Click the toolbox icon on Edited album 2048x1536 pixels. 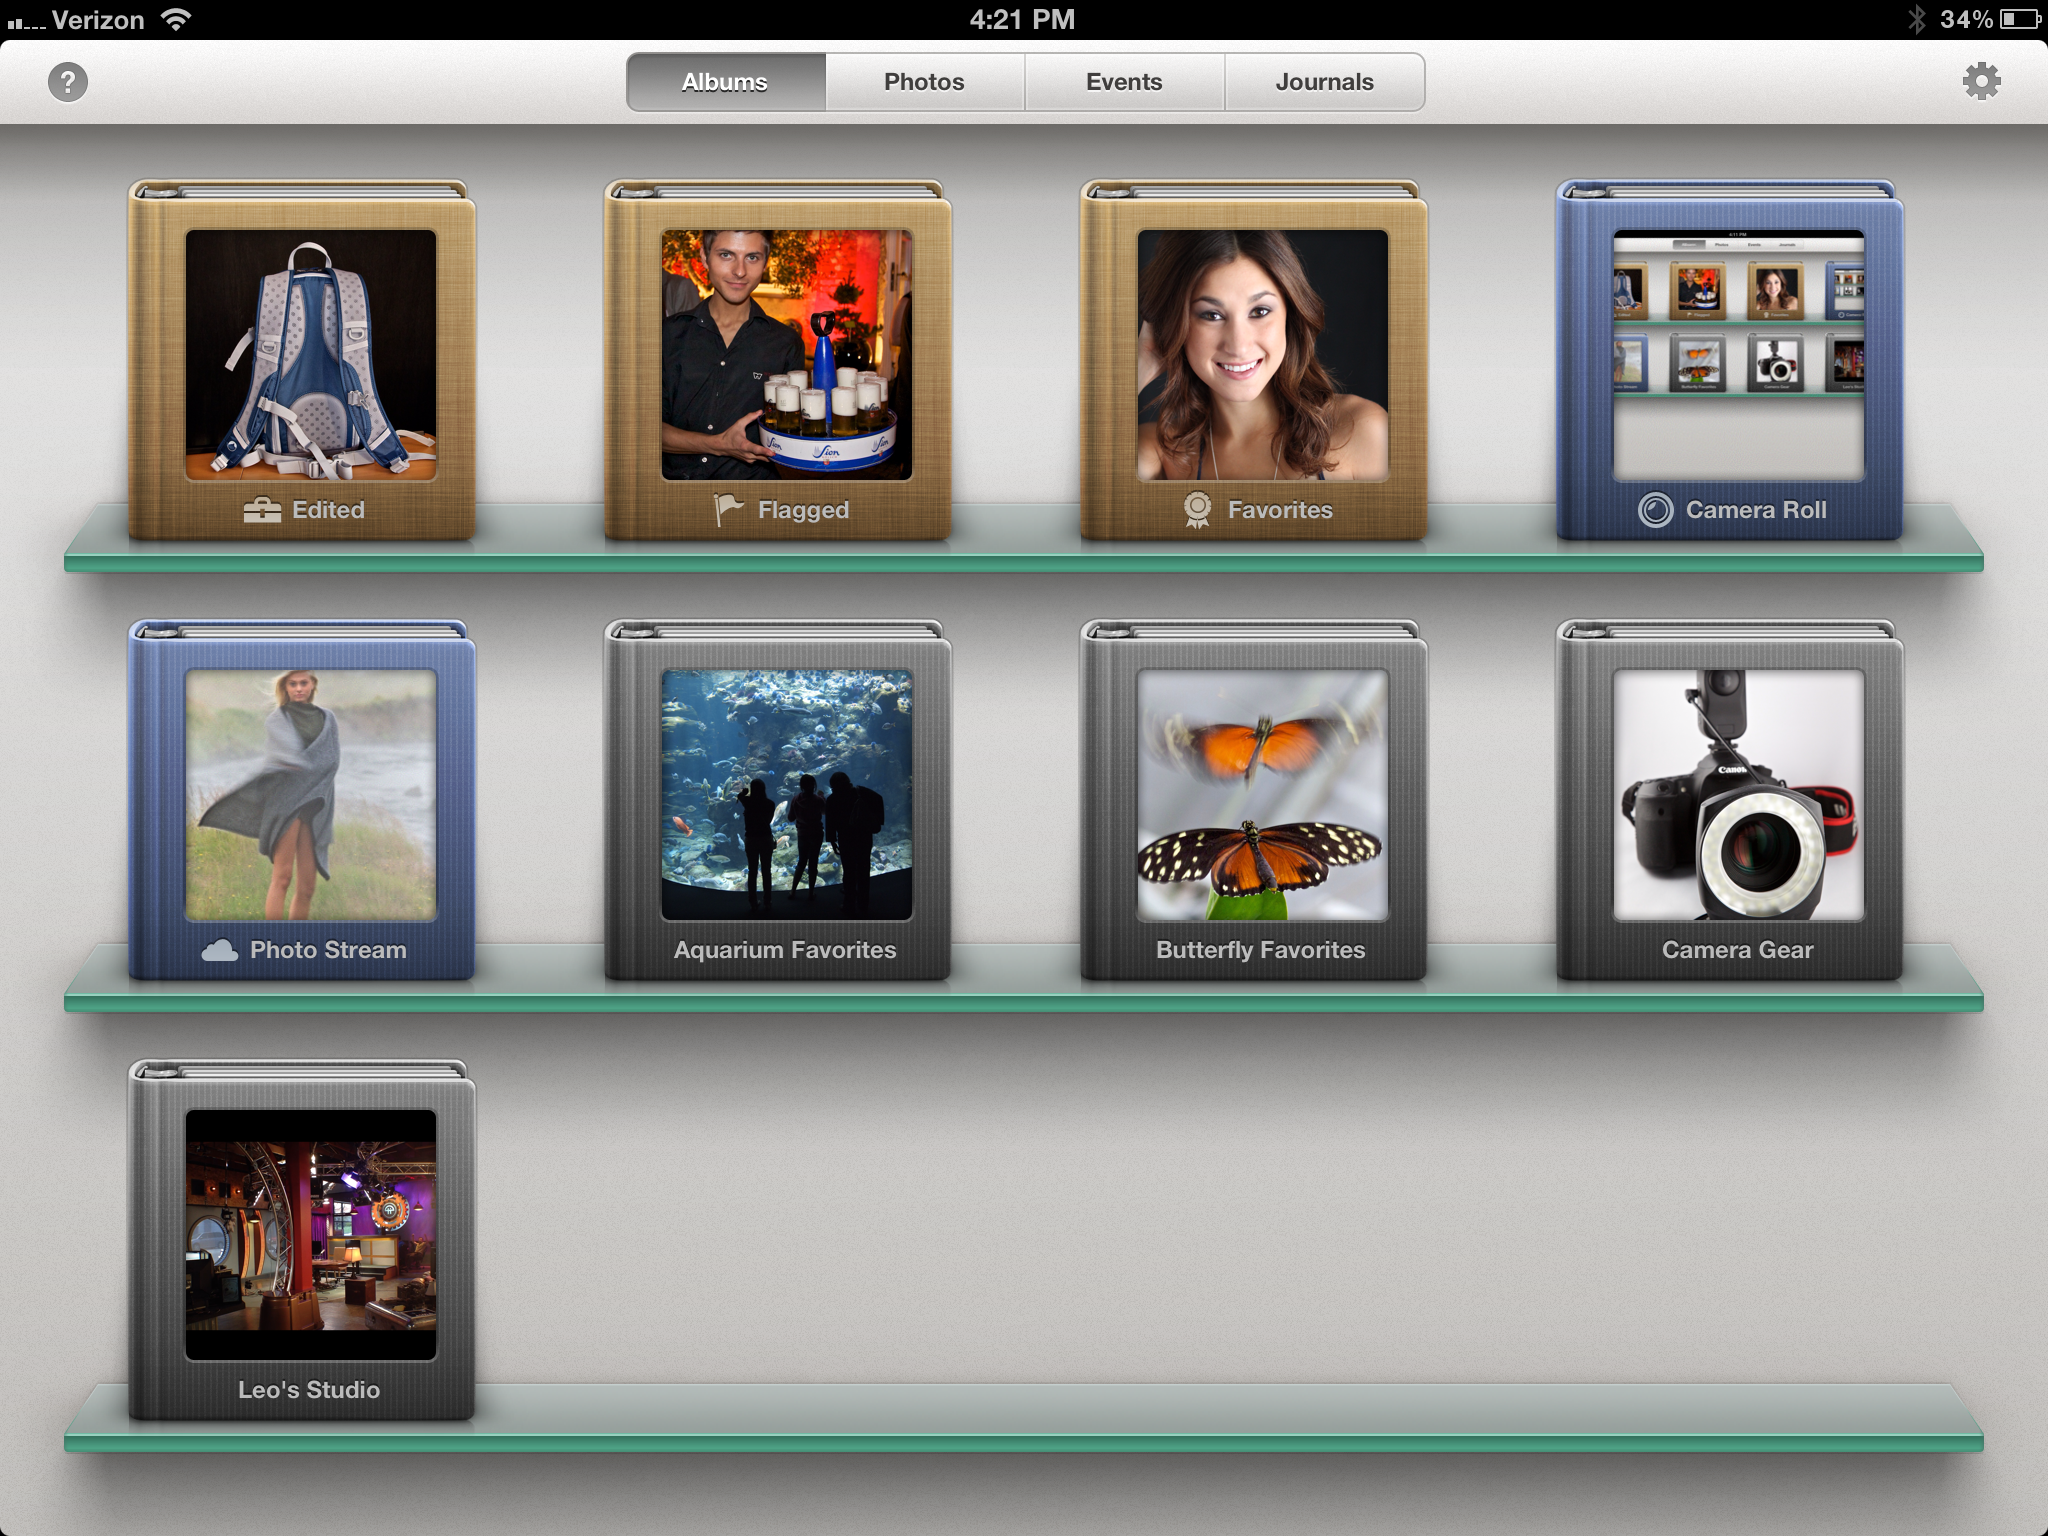pos(262,510)
